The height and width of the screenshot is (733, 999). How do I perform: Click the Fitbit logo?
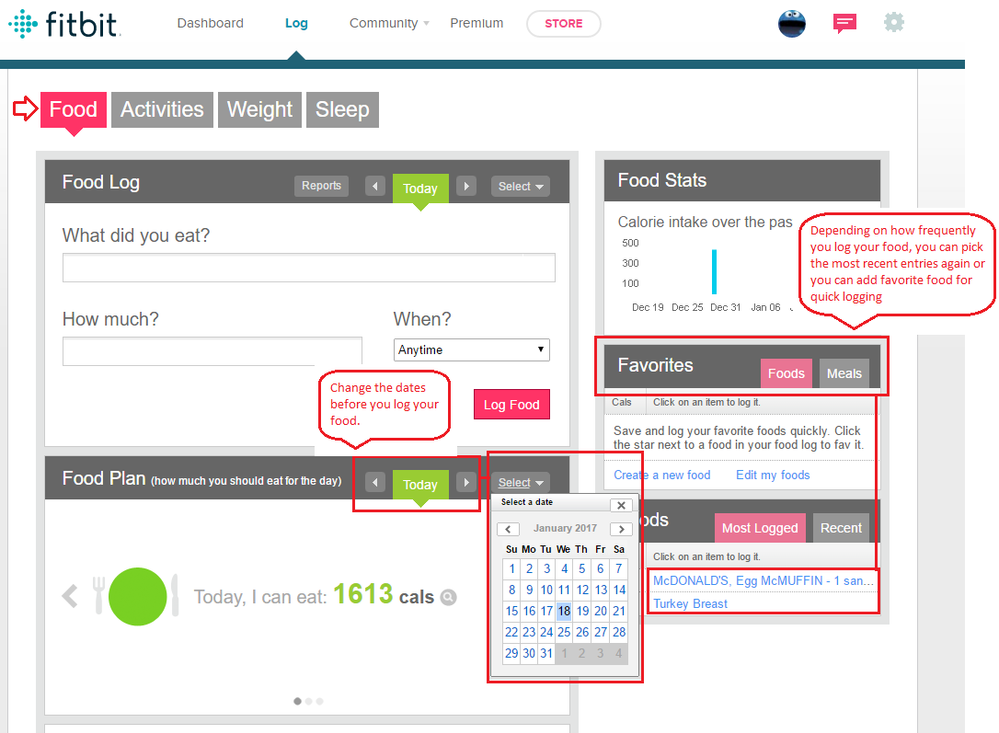[x=65, y=23]
